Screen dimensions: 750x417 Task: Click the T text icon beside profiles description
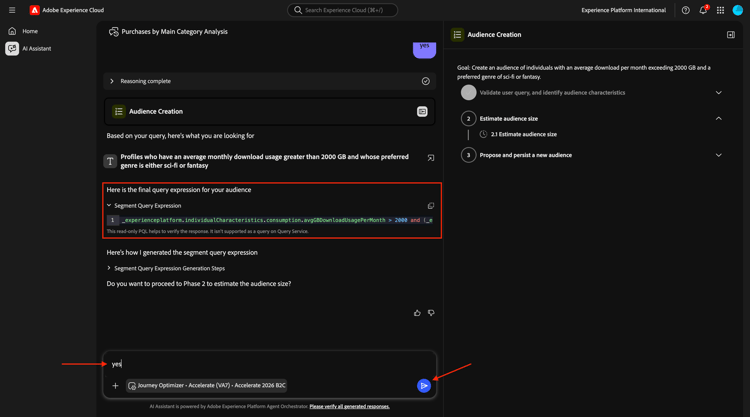click(110, 161)
